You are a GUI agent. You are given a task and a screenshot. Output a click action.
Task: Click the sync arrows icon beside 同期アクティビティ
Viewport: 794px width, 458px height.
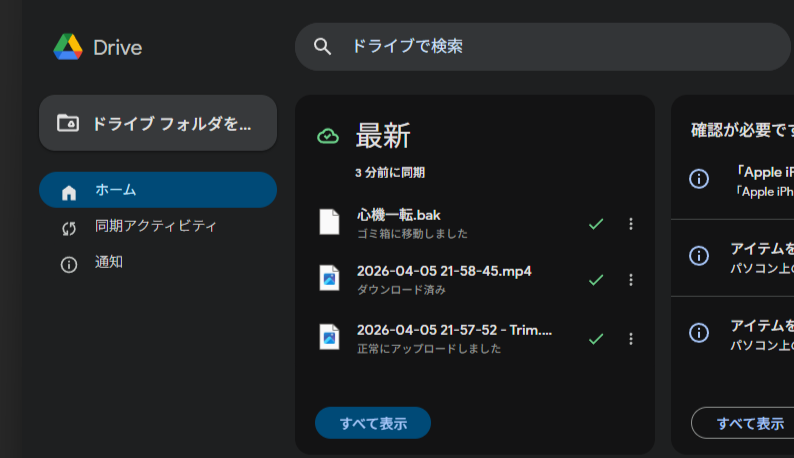(69, 229)
